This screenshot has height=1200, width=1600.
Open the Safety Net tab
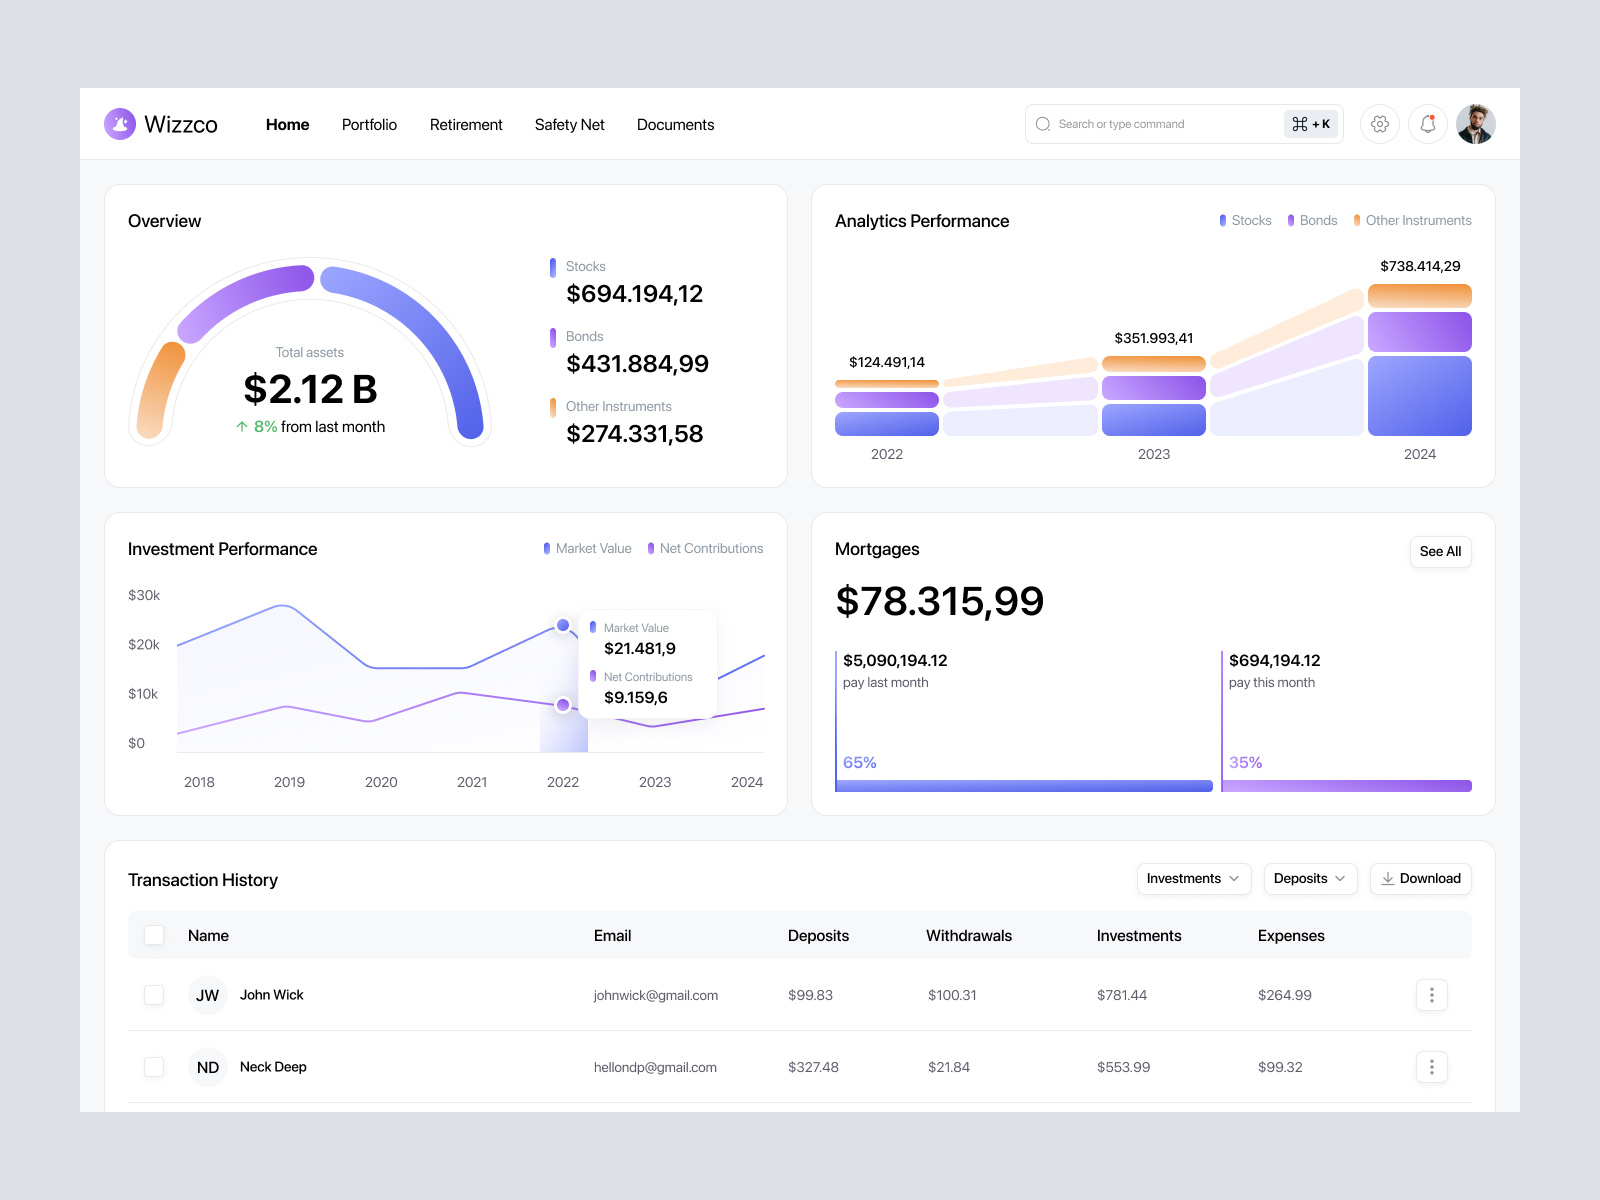tap(570, 125)
